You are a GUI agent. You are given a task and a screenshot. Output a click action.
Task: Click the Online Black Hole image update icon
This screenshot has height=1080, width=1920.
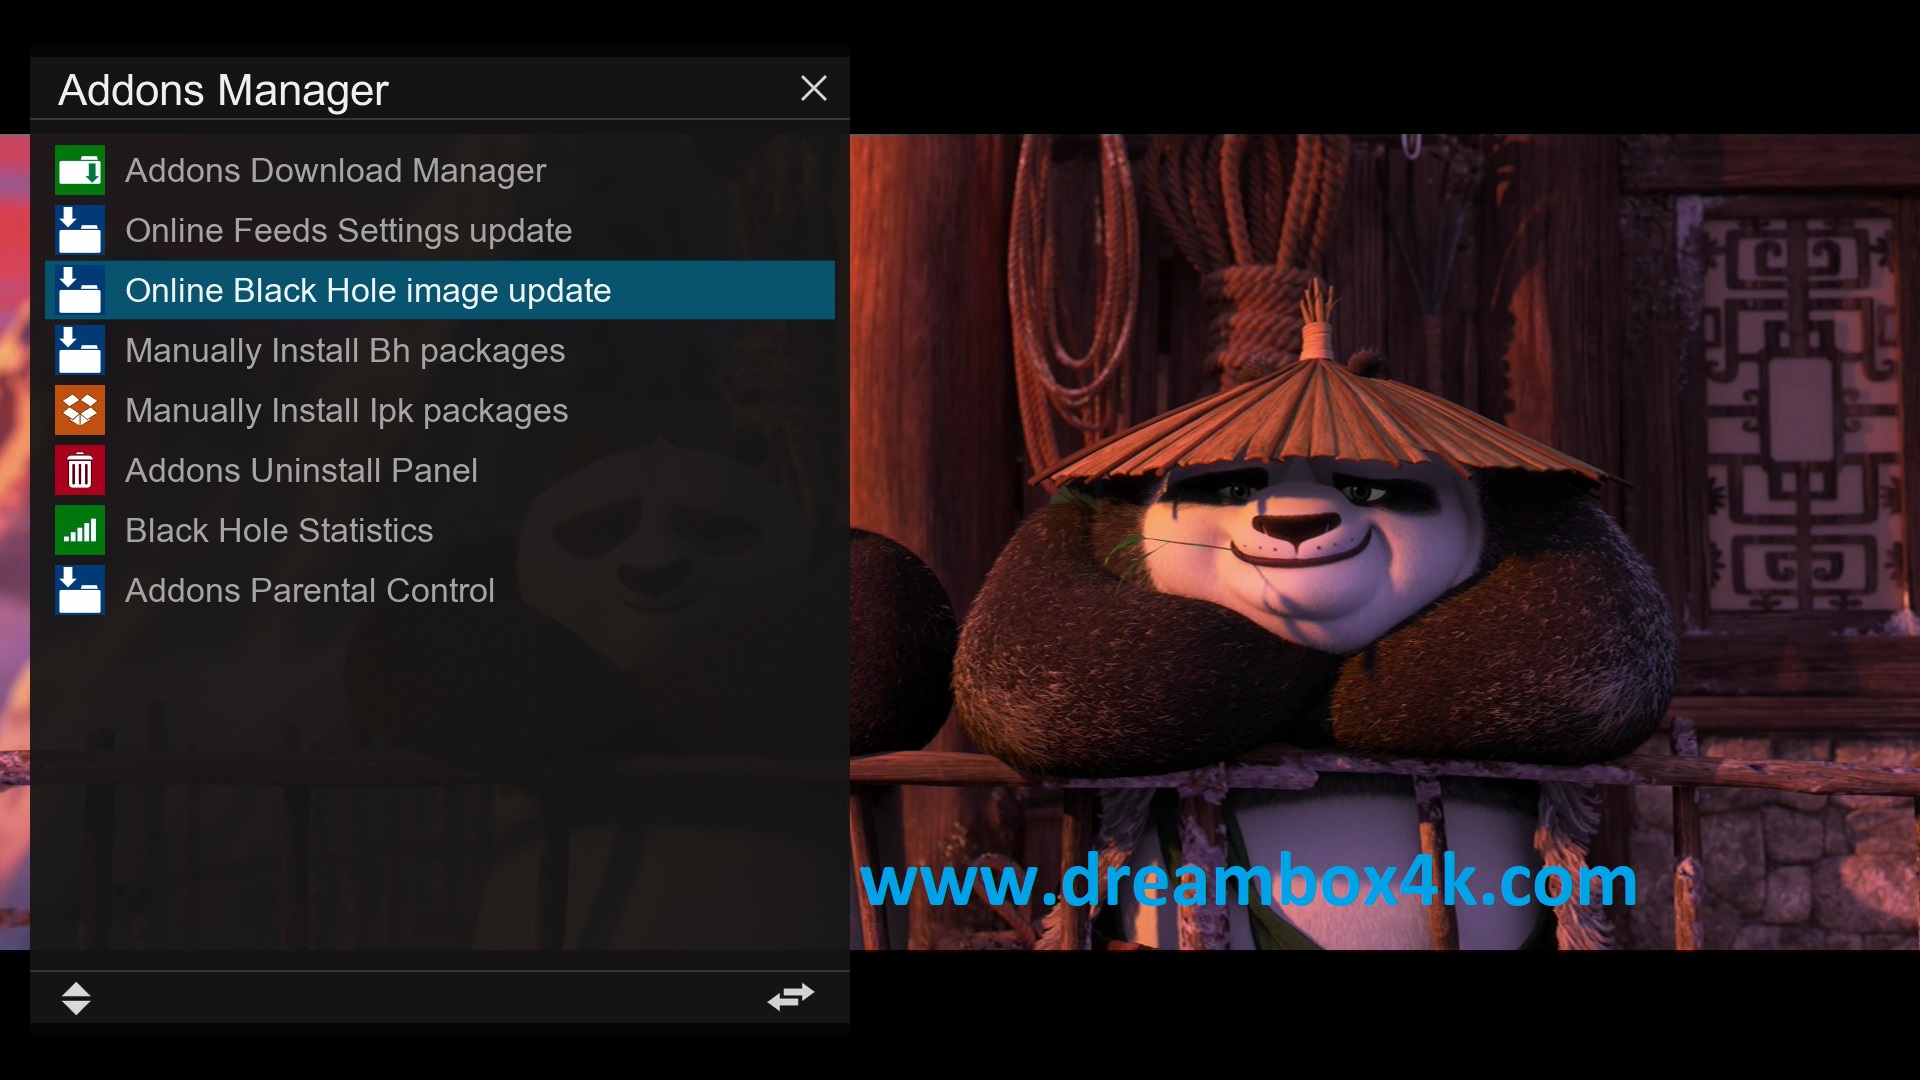(x=80, y=290)
